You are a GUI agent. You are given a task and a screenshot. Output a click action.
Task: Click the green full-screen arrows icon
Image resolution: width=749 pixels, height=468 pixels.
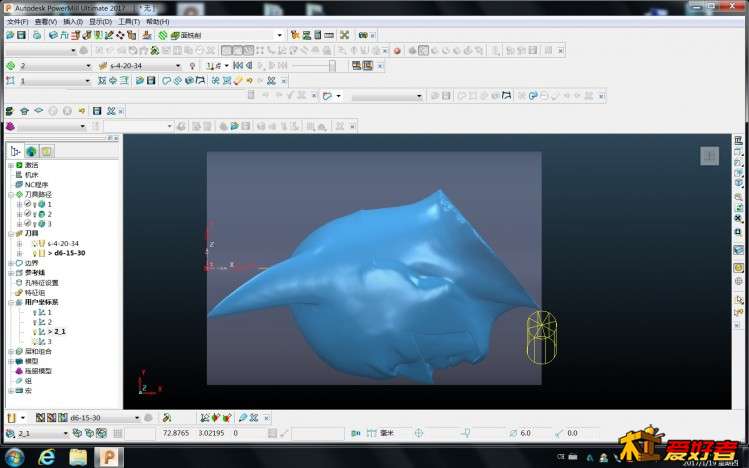[x=344, y=35]
